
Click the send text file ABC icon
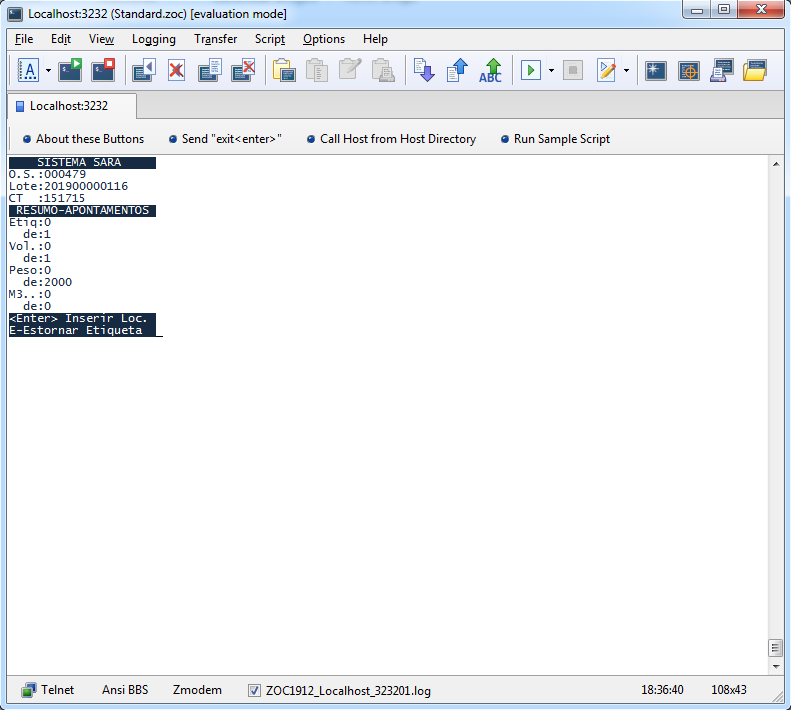coord(490,70)
